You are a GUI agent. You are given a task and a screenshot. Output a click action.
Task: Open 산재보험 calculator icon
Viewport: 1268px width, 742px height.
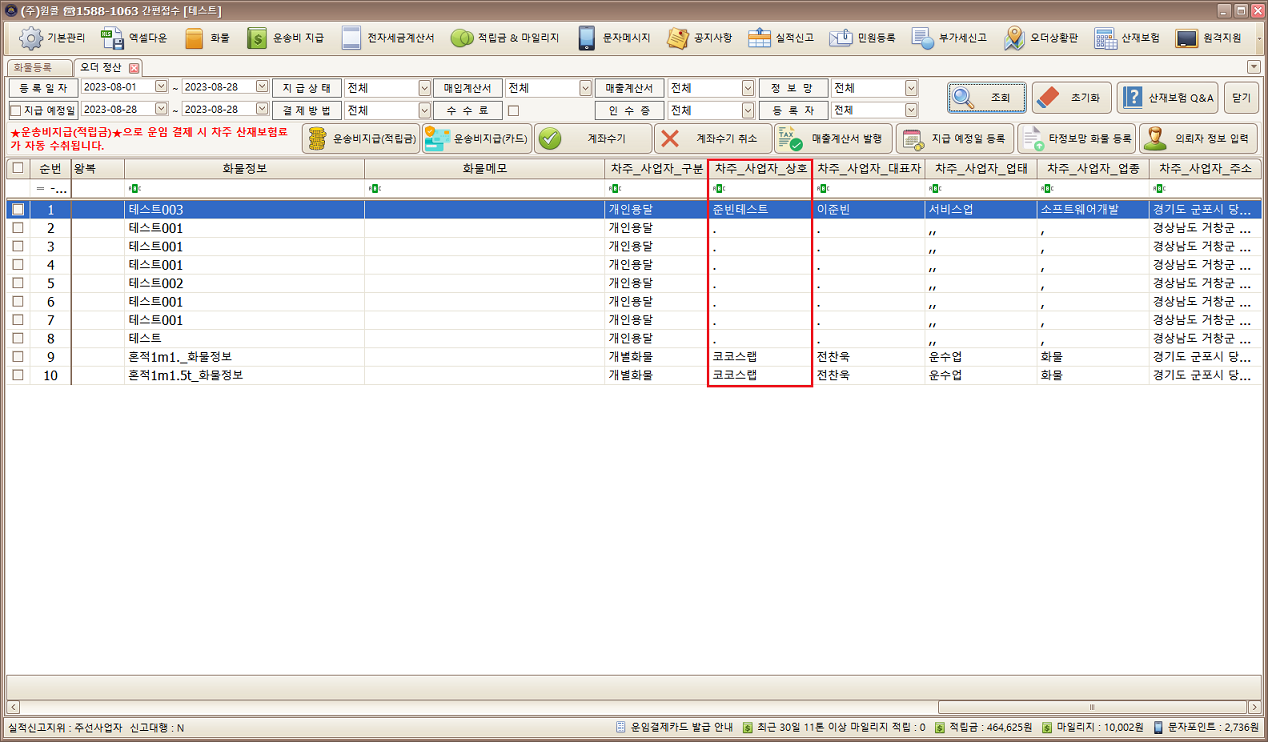(x=1105, y=38)
